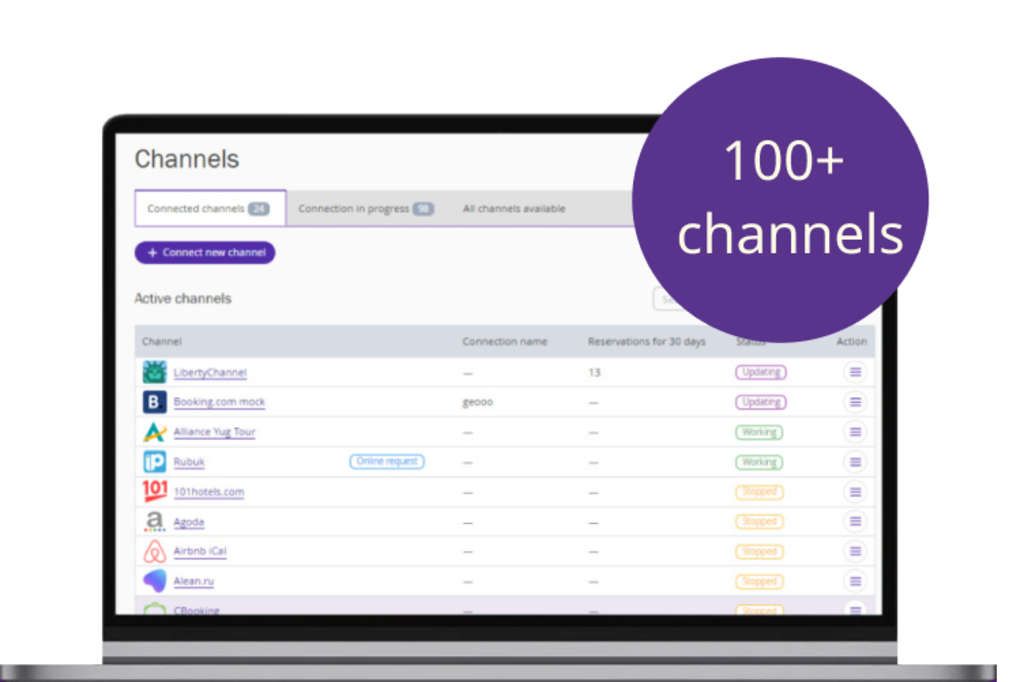The height and width of the screenshot is (682, 1024).
Task: Click the Connect new channel button
Action: pyautogui.click(x=204, y=252)
